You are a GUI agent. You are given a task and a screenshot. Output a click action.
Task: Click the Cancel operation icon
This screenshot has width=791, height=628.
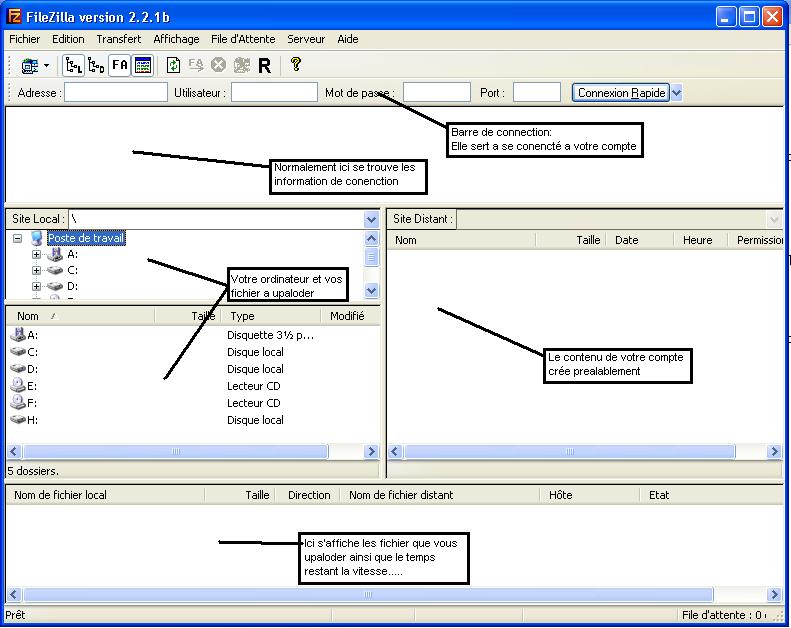click(x=218, y=66)
